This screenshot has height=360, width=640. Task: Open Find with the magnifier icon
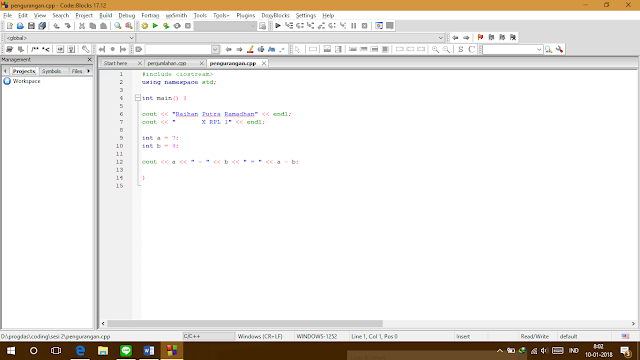coord(118,26)
